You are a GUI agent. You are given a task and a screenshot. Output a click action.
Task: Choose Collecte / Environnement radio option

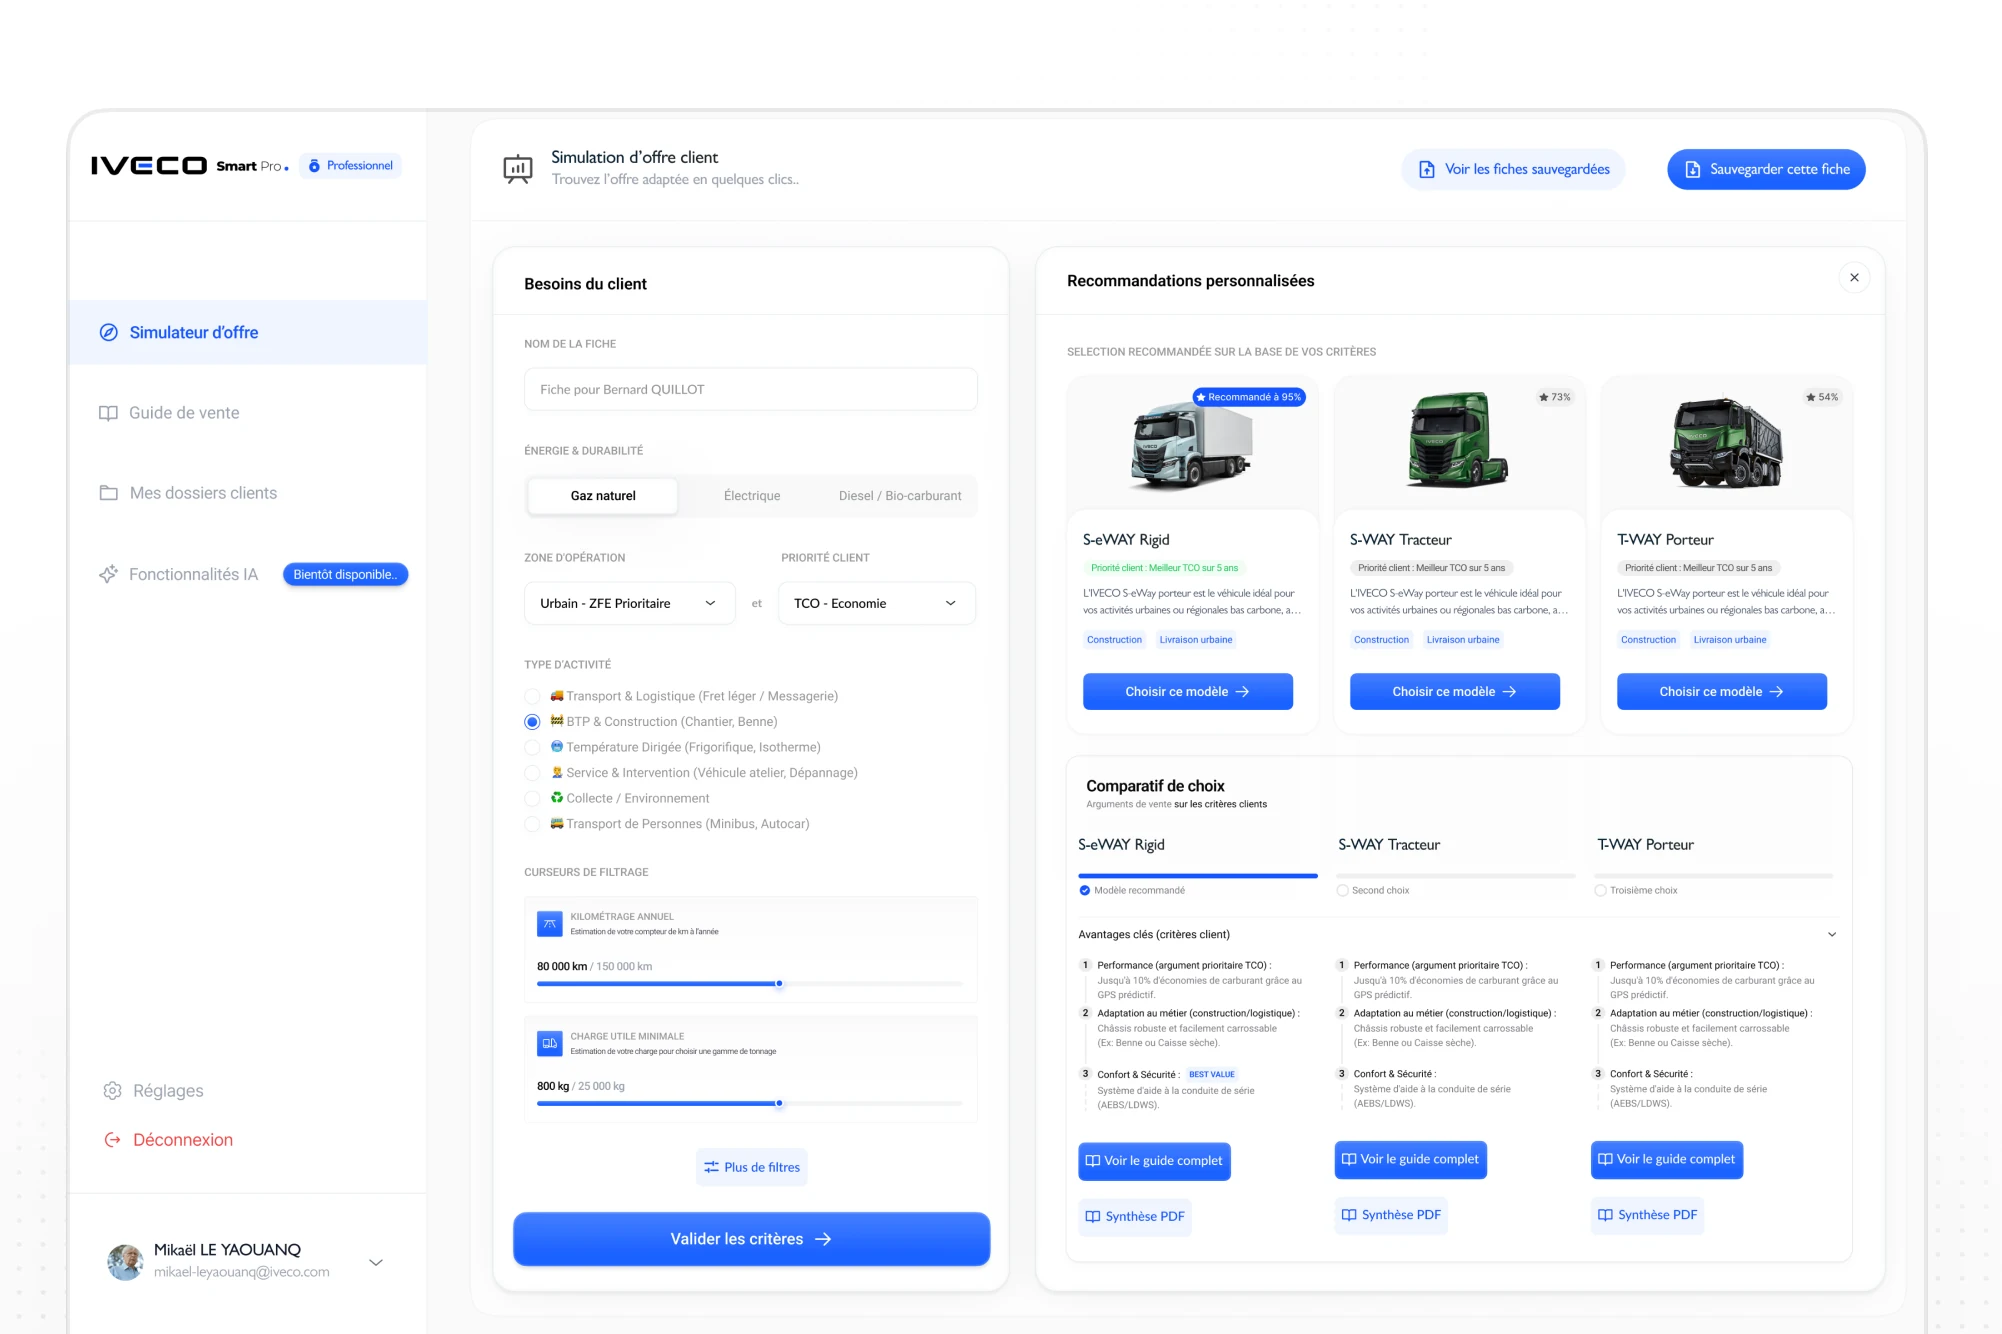click(x=532, y=798)
